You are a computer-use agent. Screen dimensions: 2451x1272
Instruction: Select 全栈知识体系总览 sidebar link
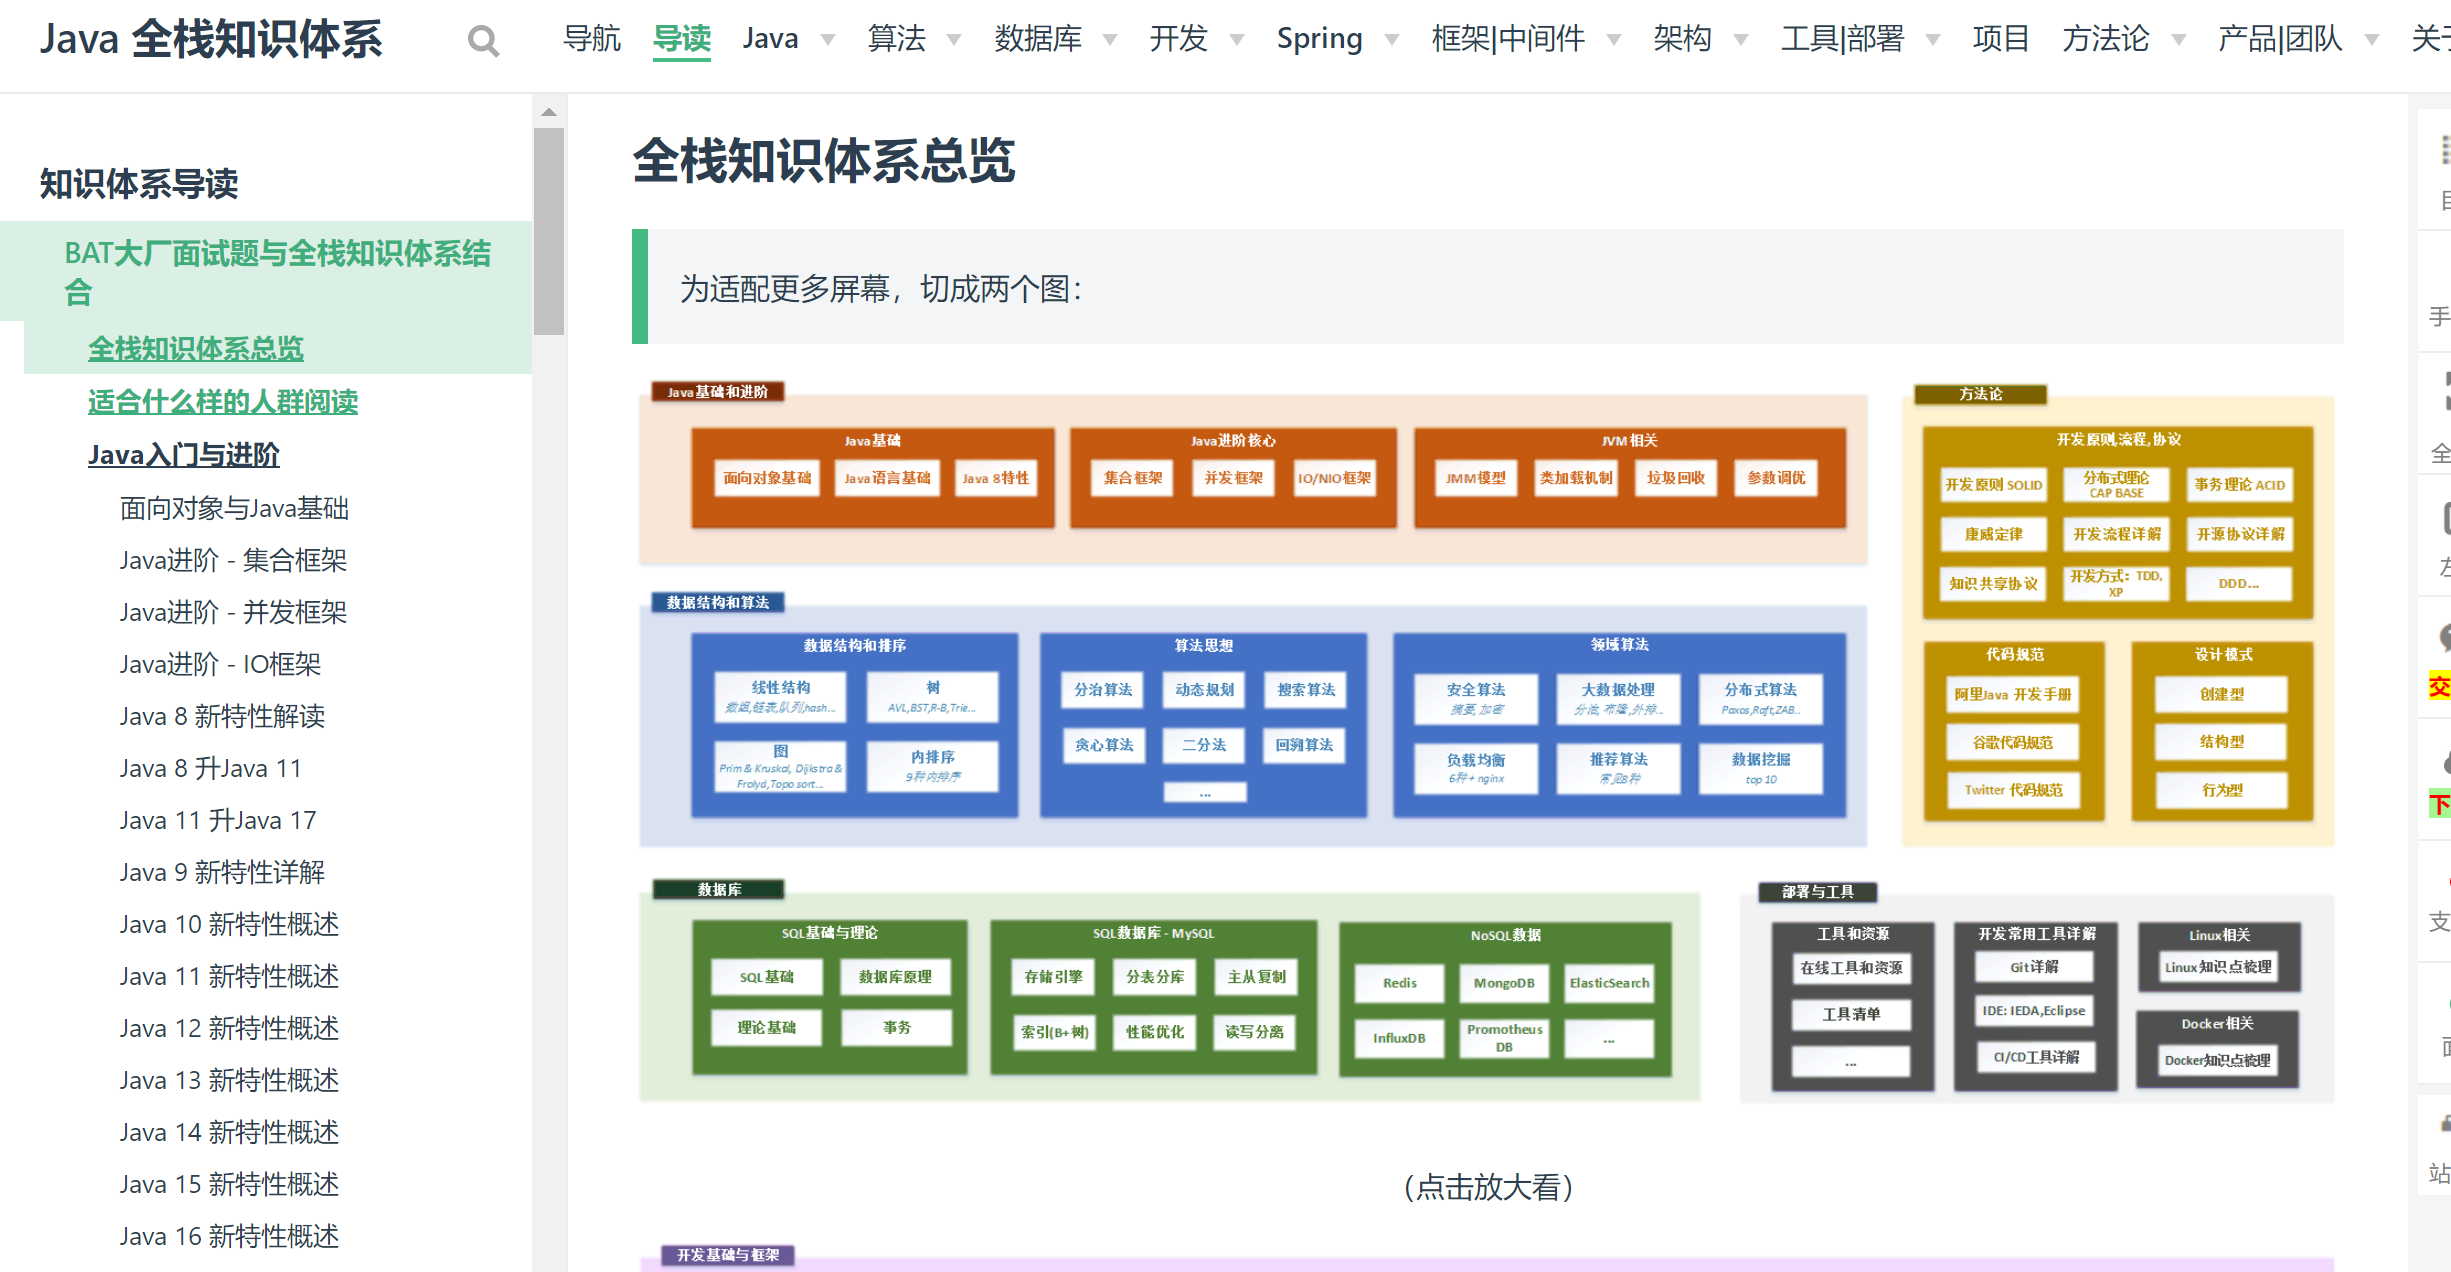(196, 348)
